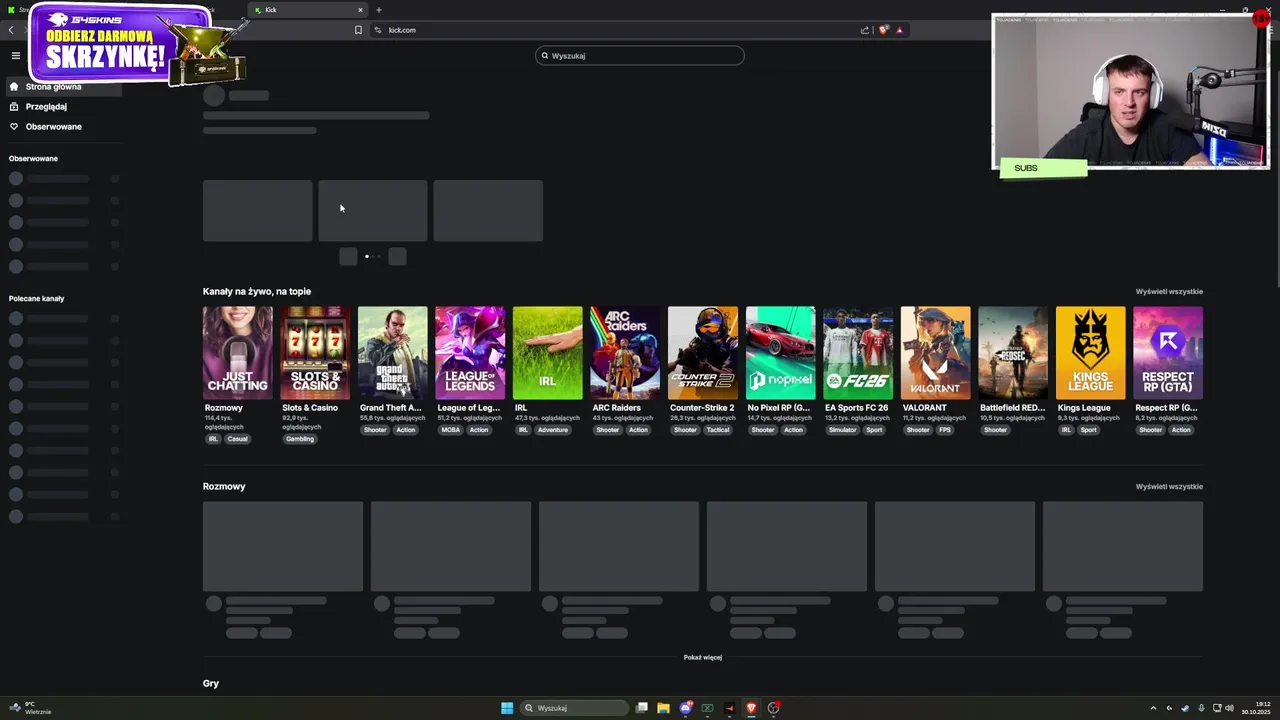Open the Grand Theft Auto category thumbnail
Image resolution: width=1280 pixels, height=720 pixels.
[392, 353]
